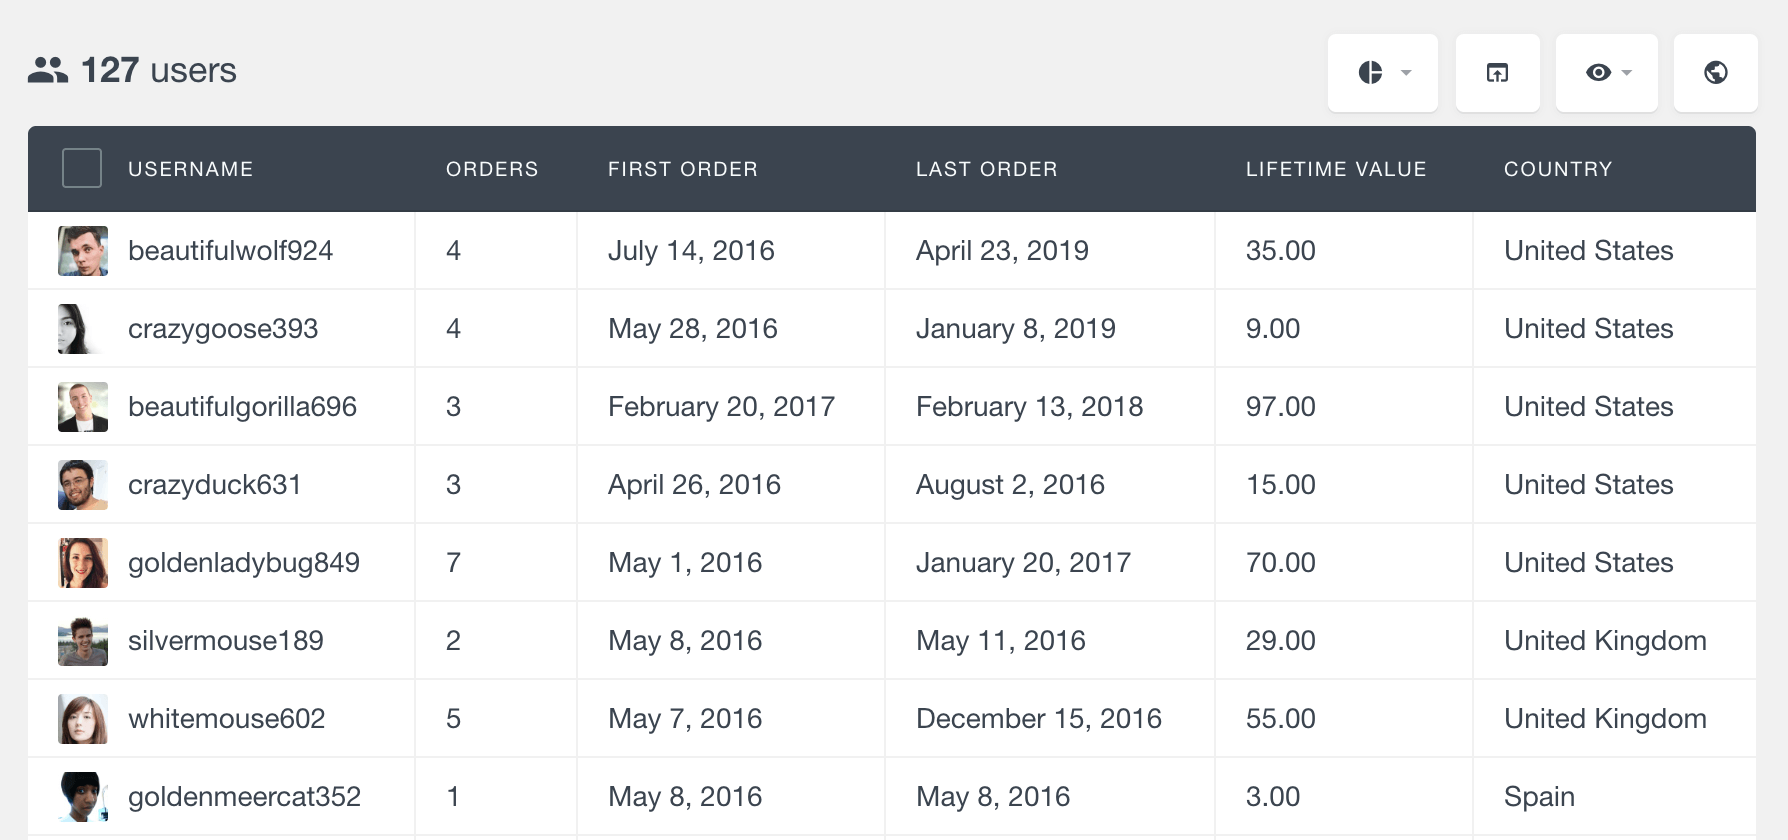Image resolution: width=1788 pixels, height=840 pixels.
Task: Click silvermouse189's avatar image
Action: 83,641
